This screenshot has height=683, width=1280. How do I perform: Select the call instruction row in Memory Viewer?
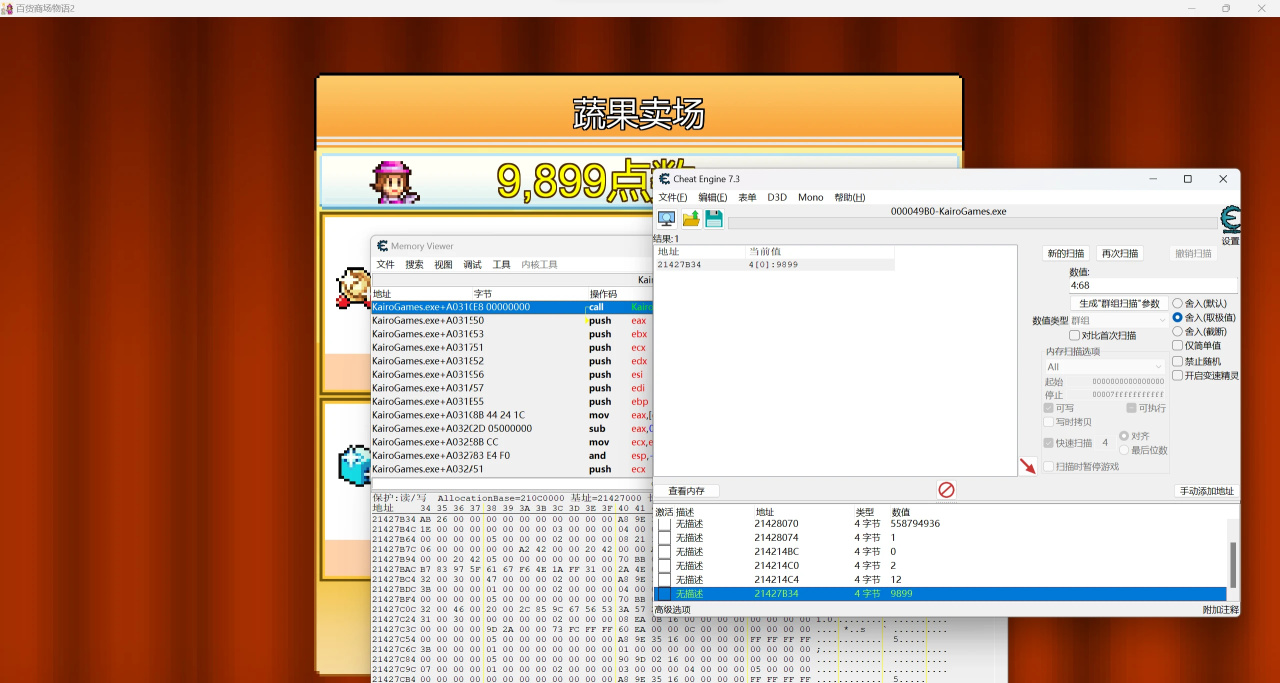511,307
